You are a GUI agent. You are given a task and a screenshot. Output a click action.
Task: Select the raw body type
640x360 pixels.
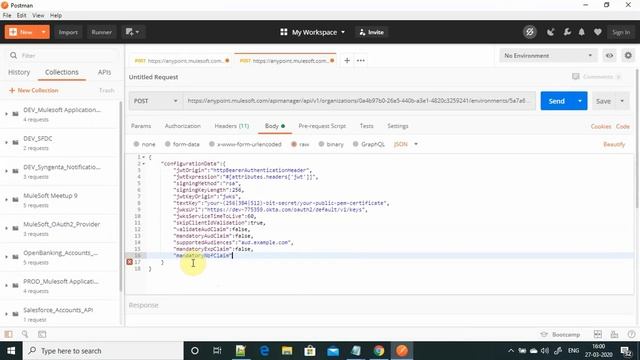tap(293, 144)
